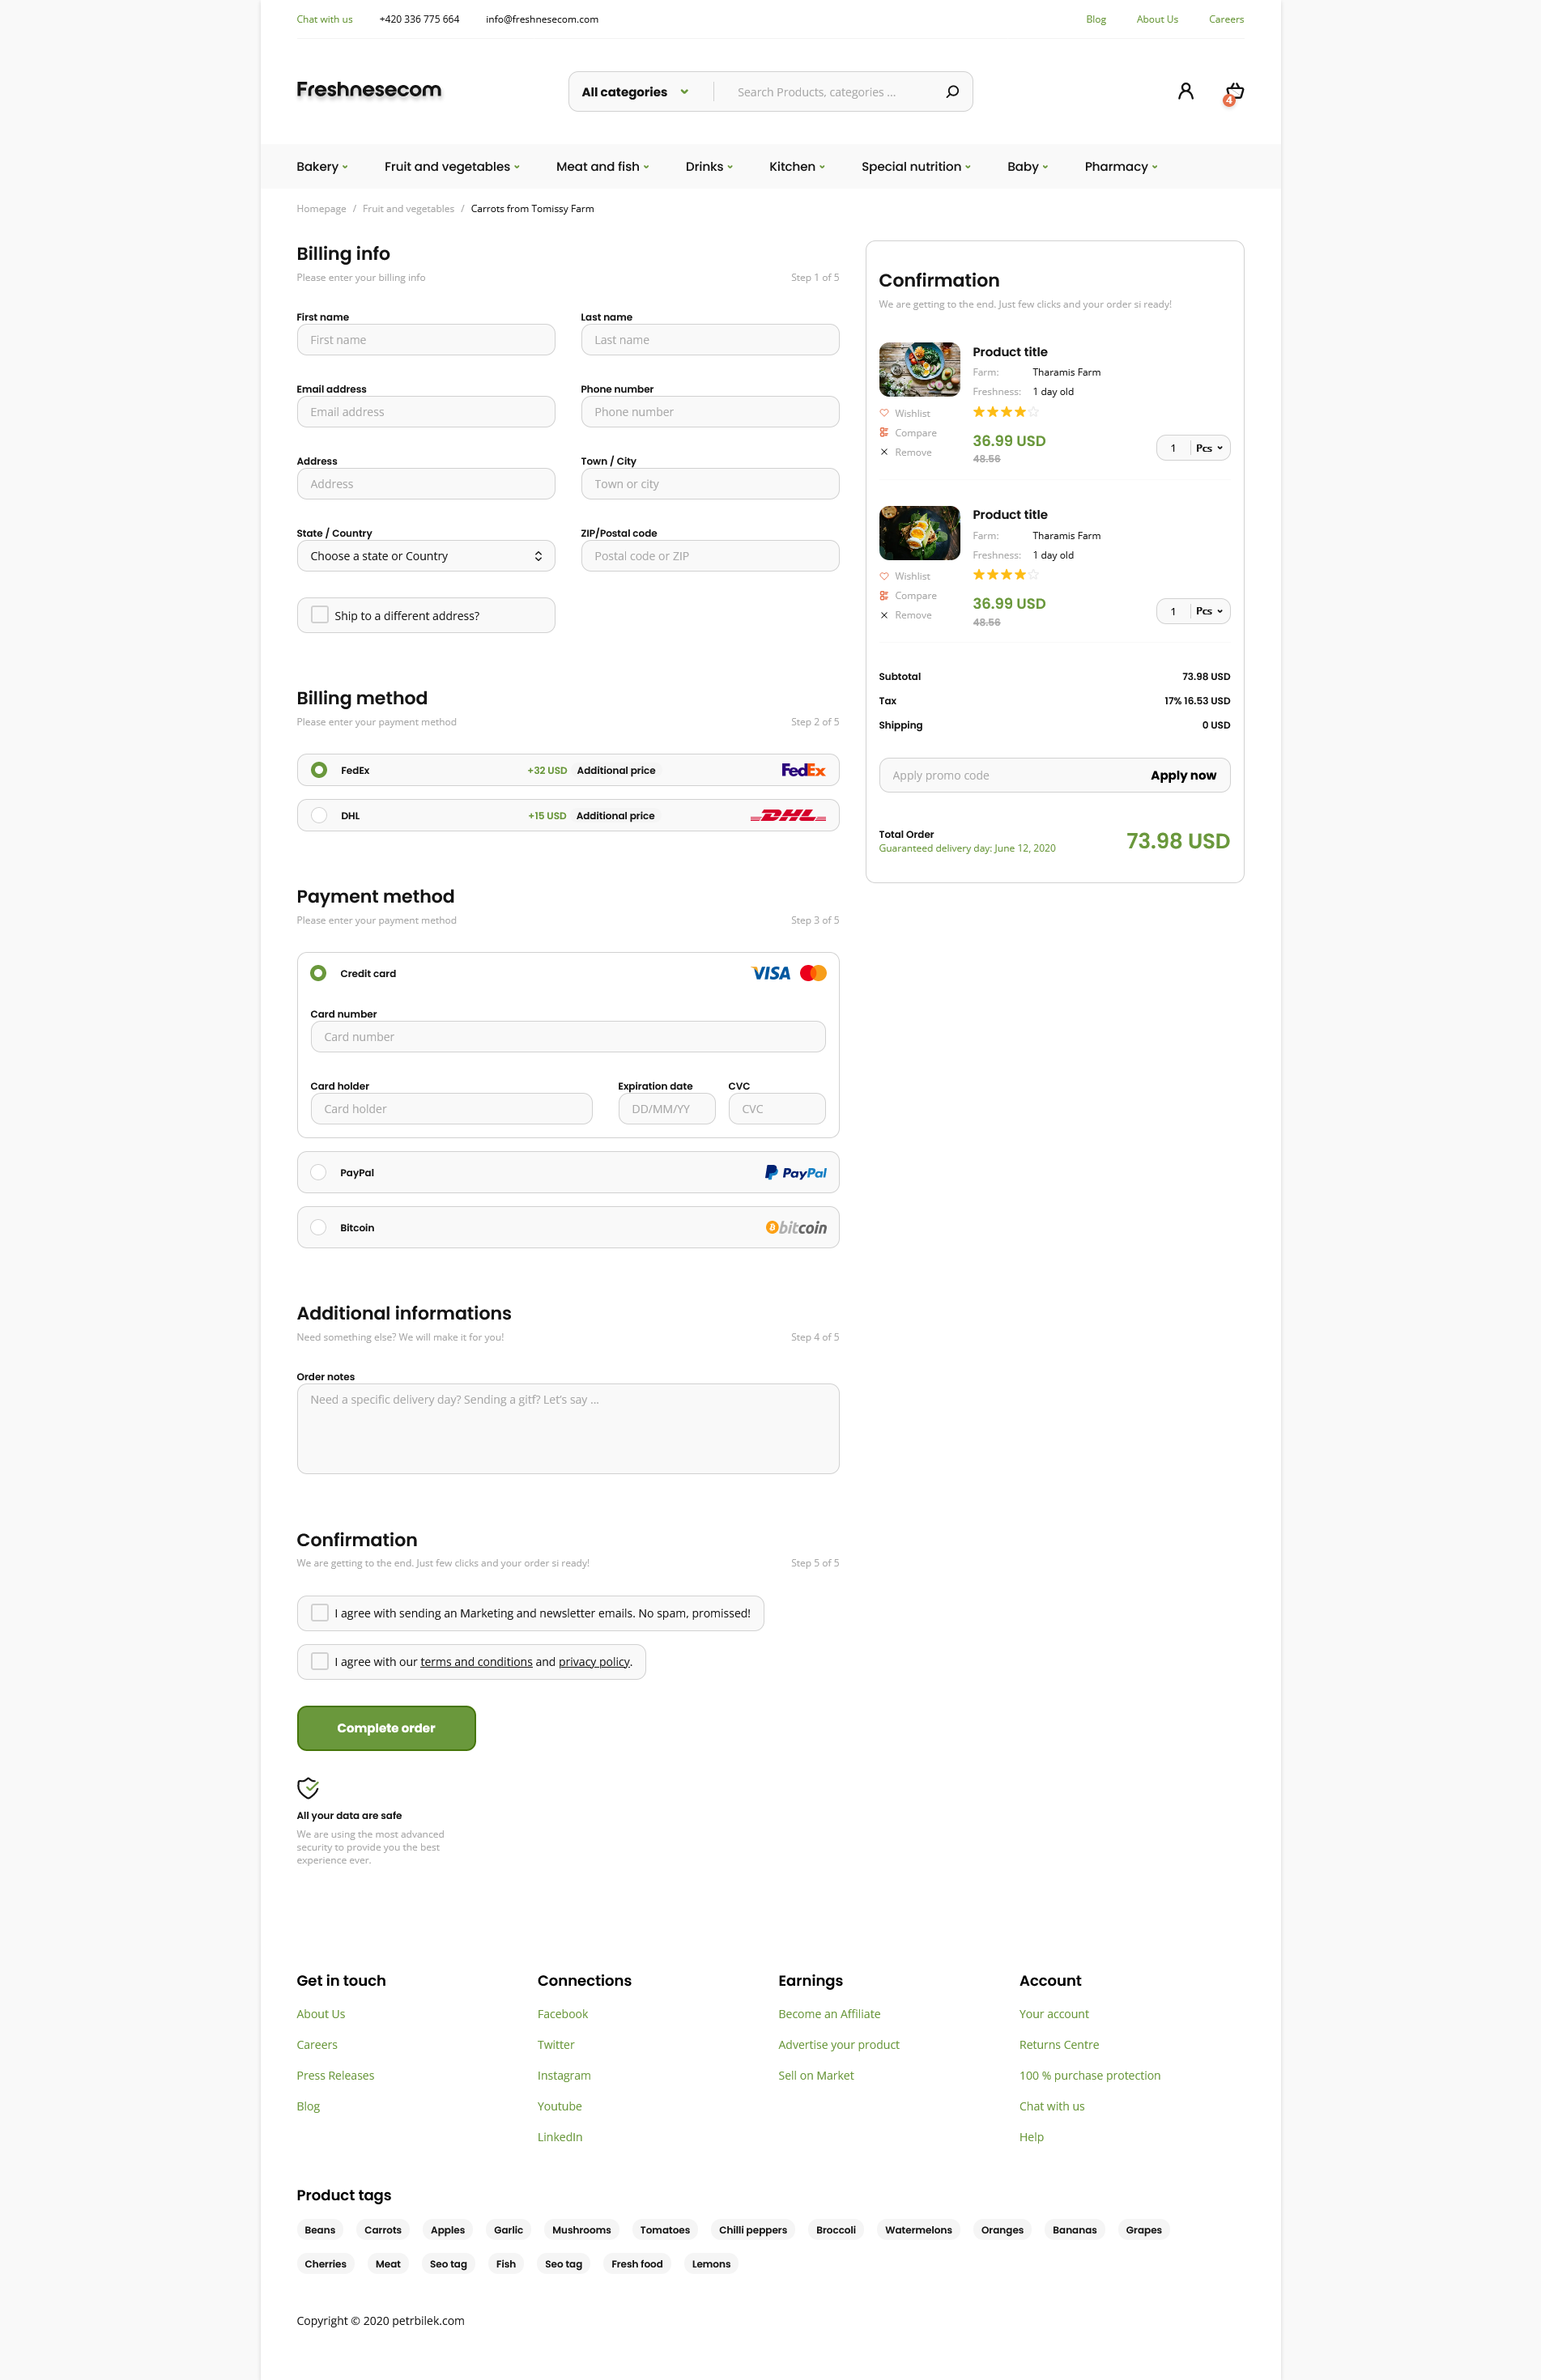Screen dimensions: 1541x2380
Task: Click the FedEx logo
Action: coord(803,770)
